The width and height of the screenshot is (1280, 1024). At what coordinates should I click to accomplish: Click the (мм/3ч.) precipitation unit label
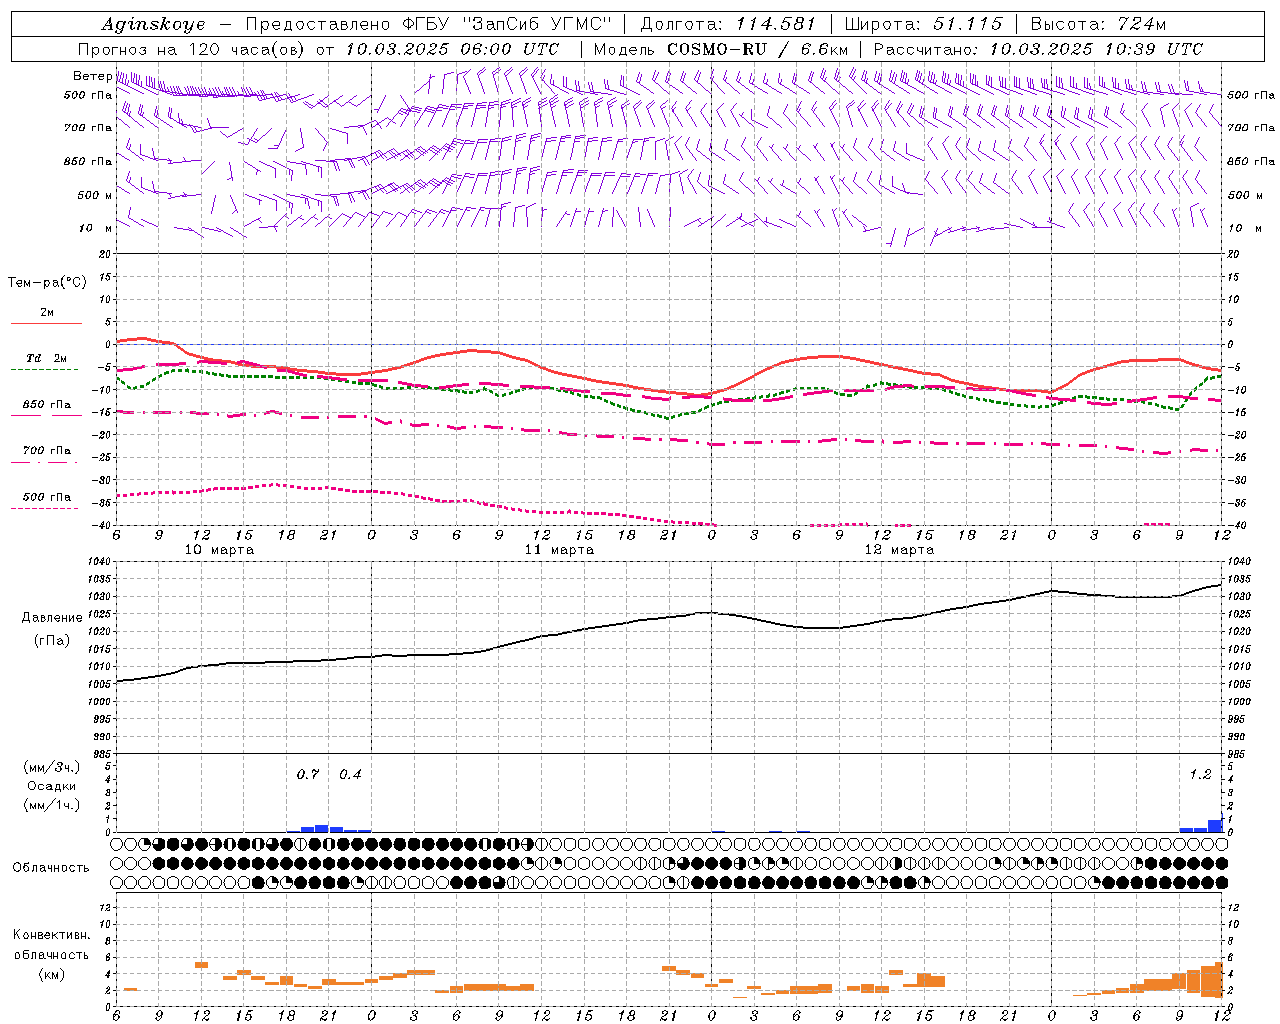(x=52, y=767)
